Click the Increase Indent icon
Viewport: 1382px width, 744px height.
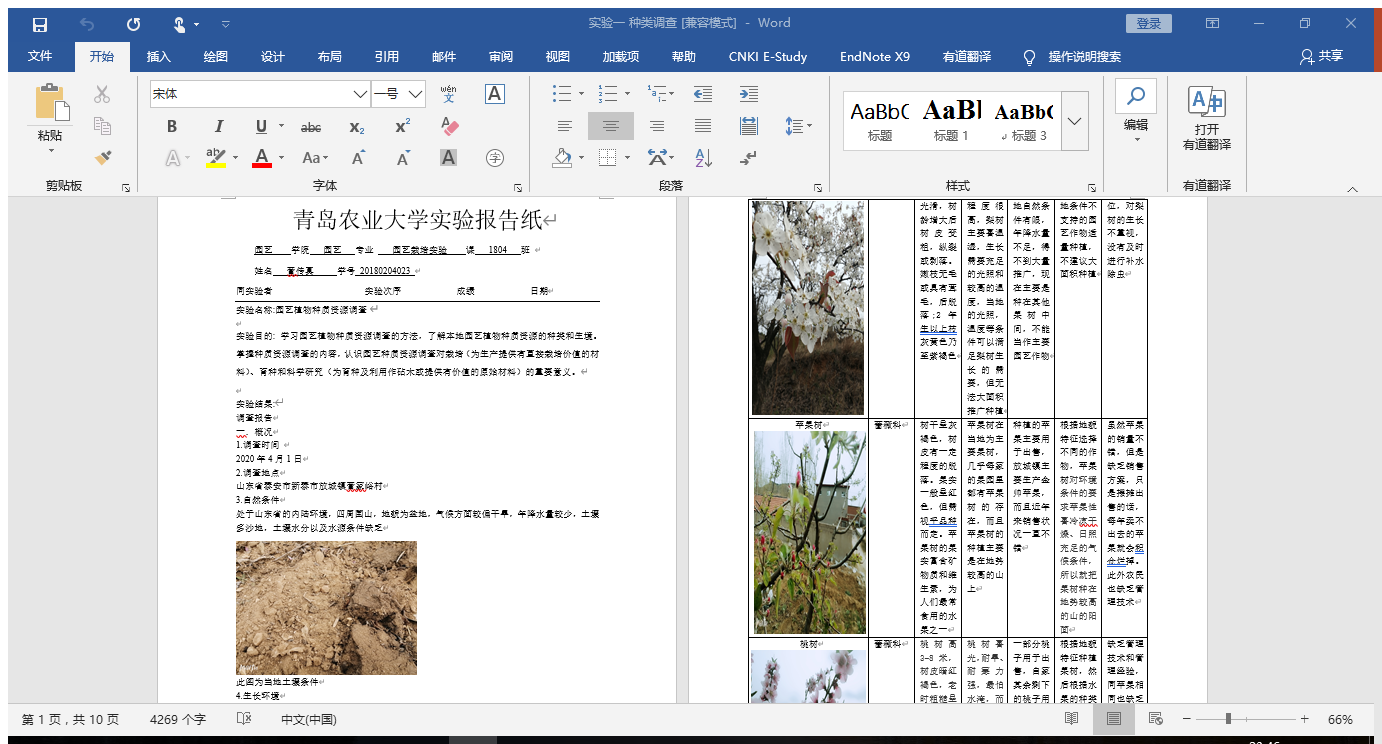click(749, 94)
